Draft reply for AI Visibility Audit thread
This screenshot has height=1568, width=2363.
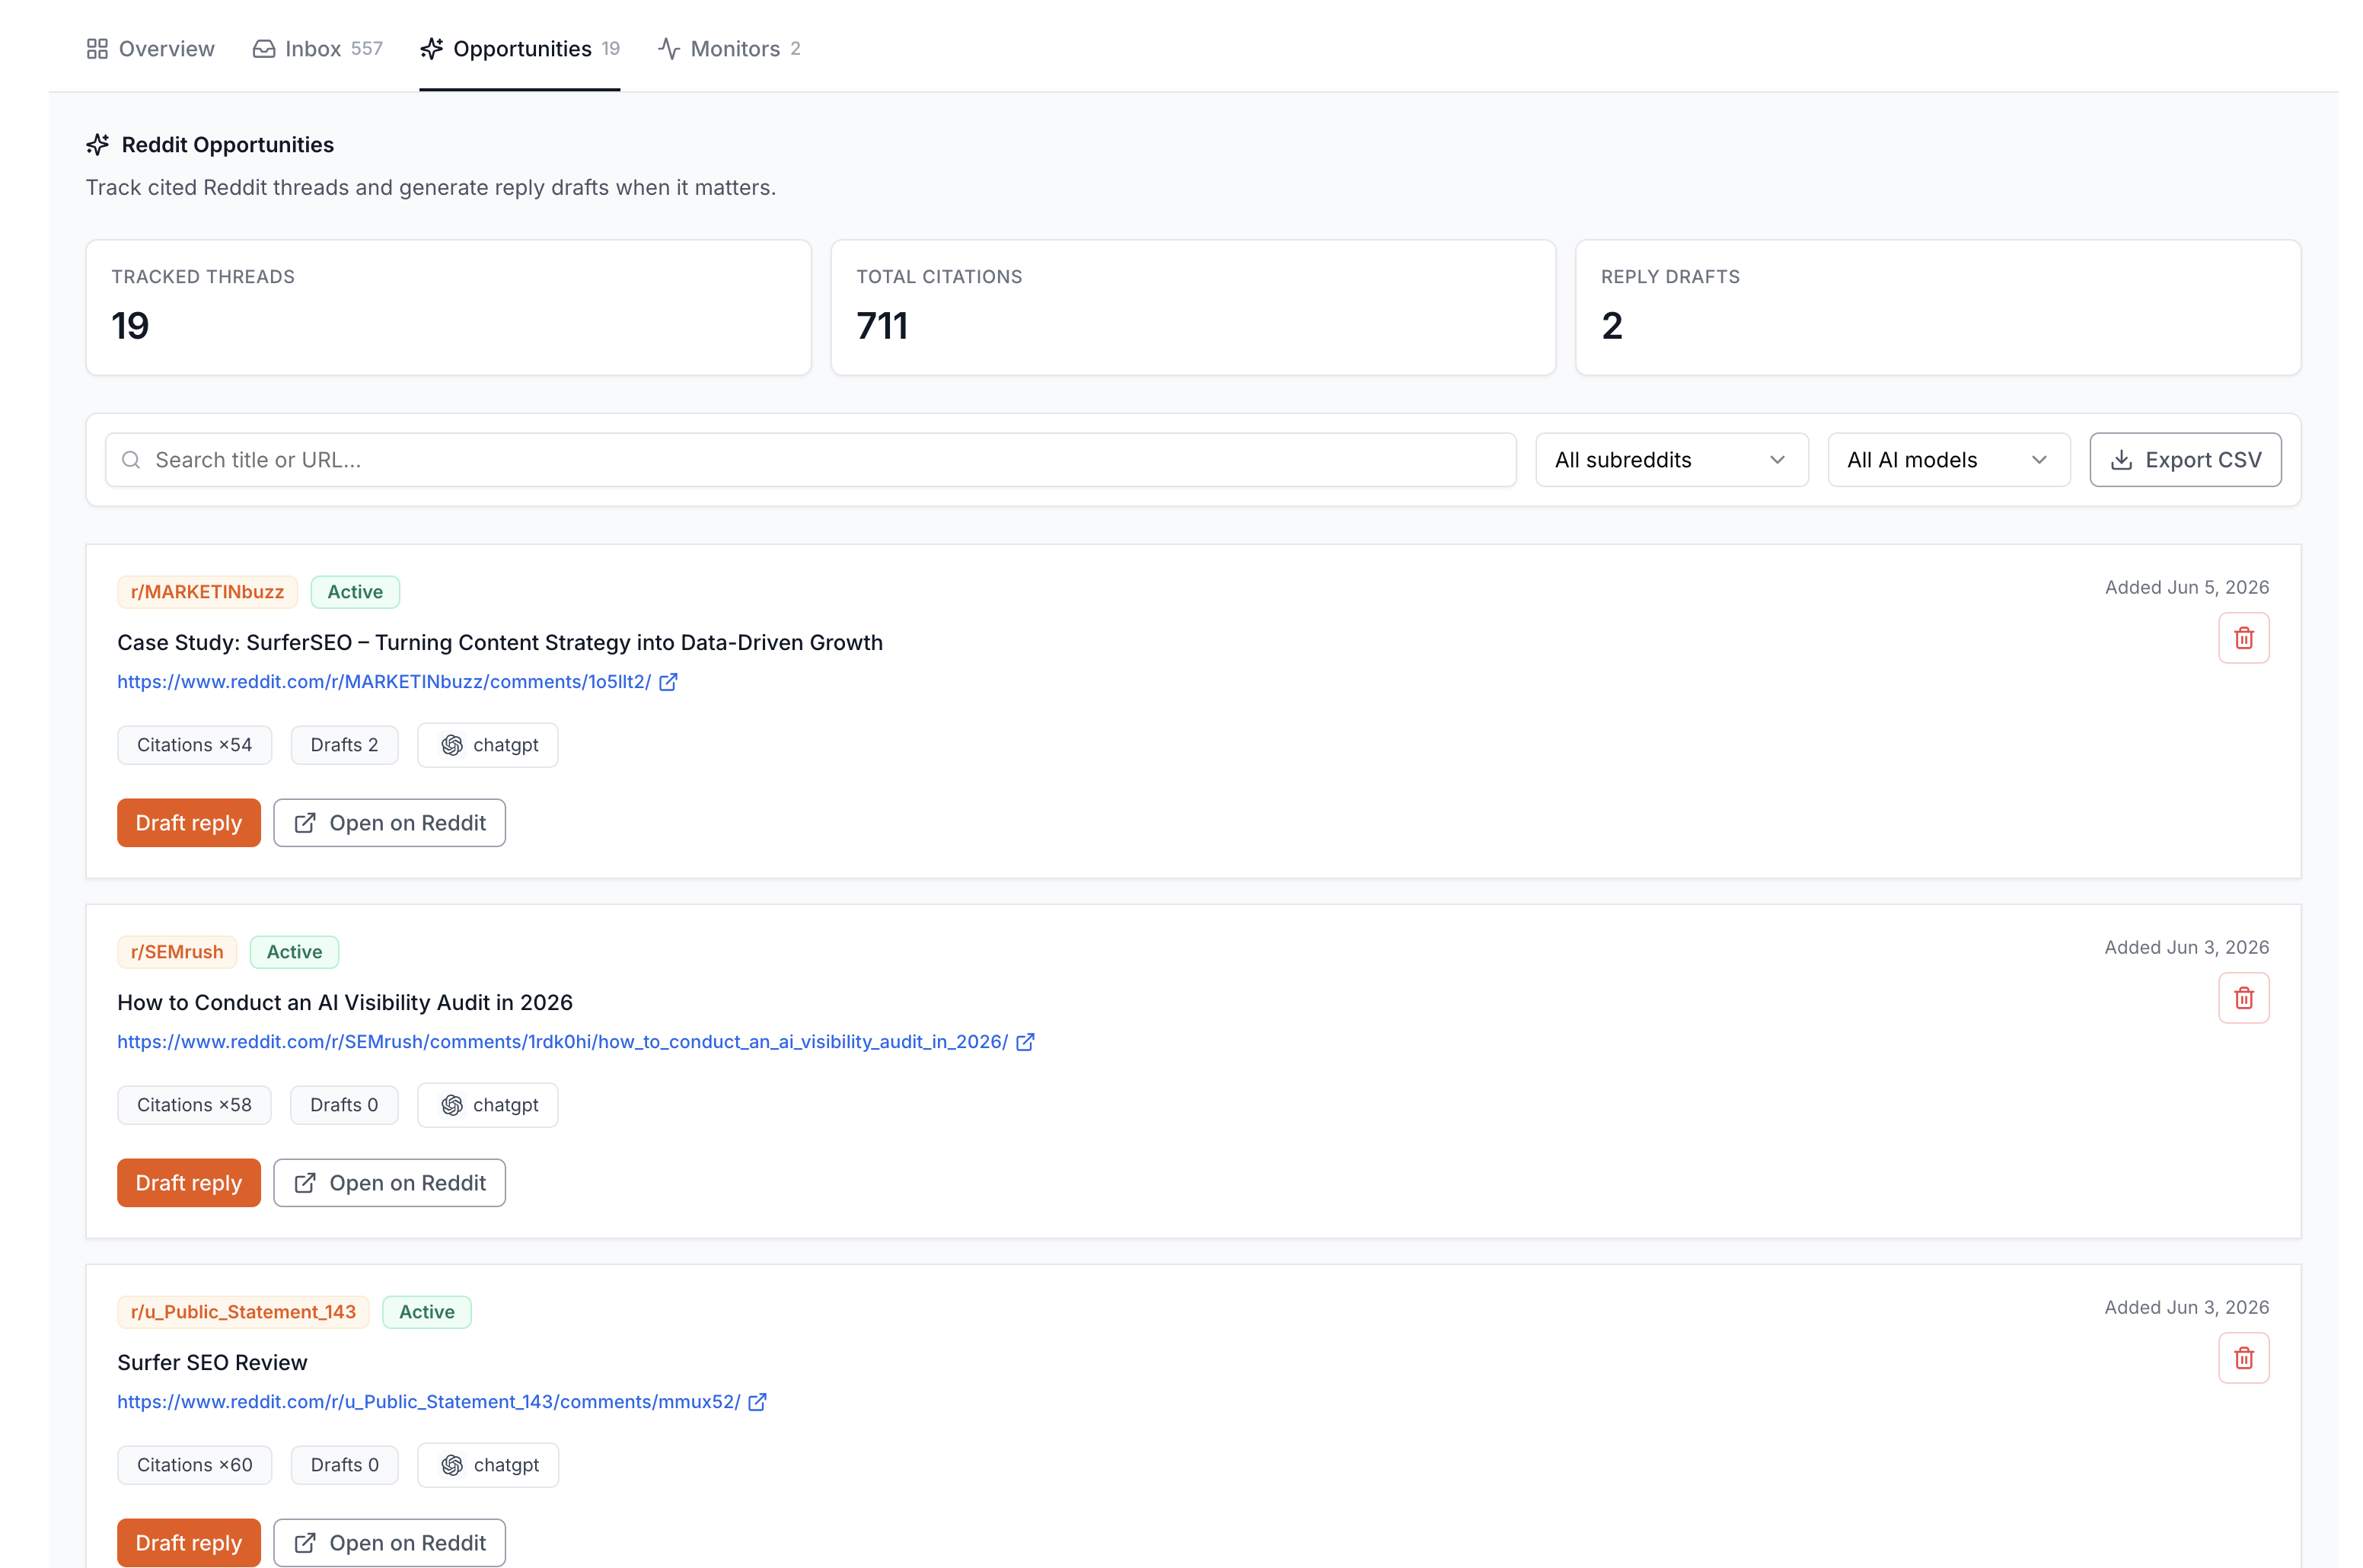(x=189, y=1183)
